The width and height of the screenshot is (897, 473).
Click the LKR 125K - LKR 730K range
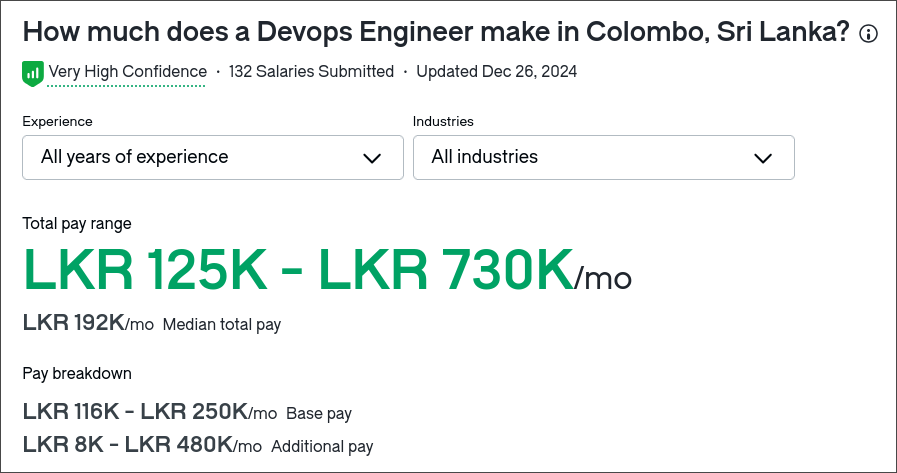pyautogui.click(x=297, y=269)
